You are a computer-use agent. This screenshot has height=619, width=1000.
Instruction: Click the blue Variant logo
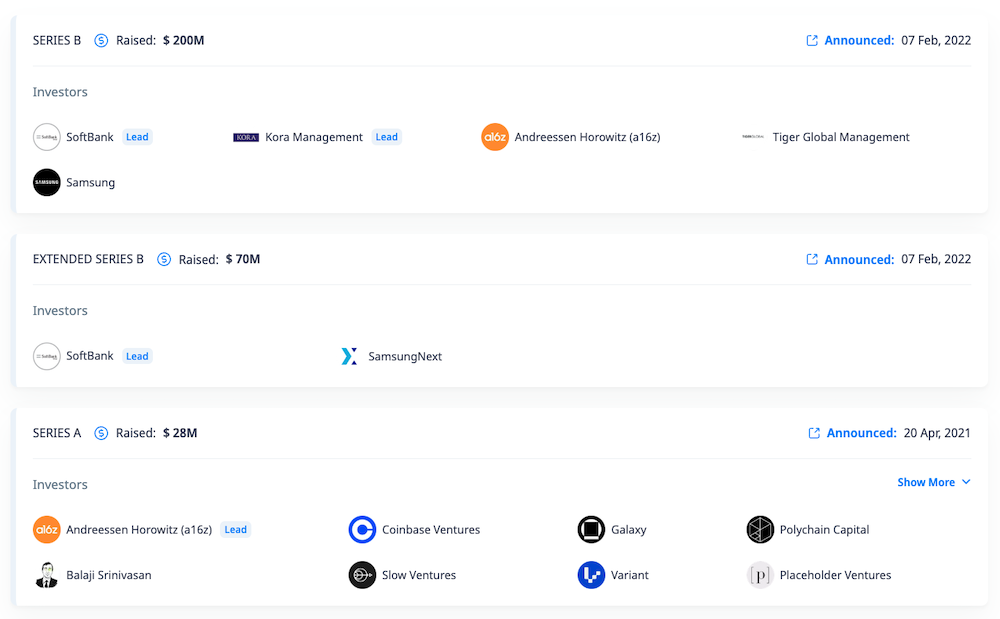(591, 575)
